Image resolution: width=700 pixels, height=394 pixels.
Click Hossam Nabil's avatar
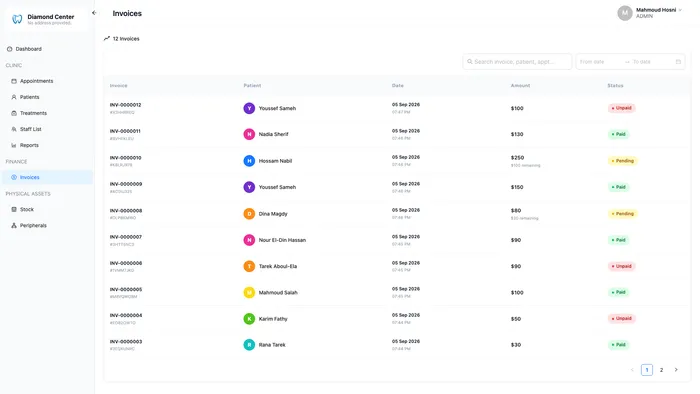[x=249, y=161]
